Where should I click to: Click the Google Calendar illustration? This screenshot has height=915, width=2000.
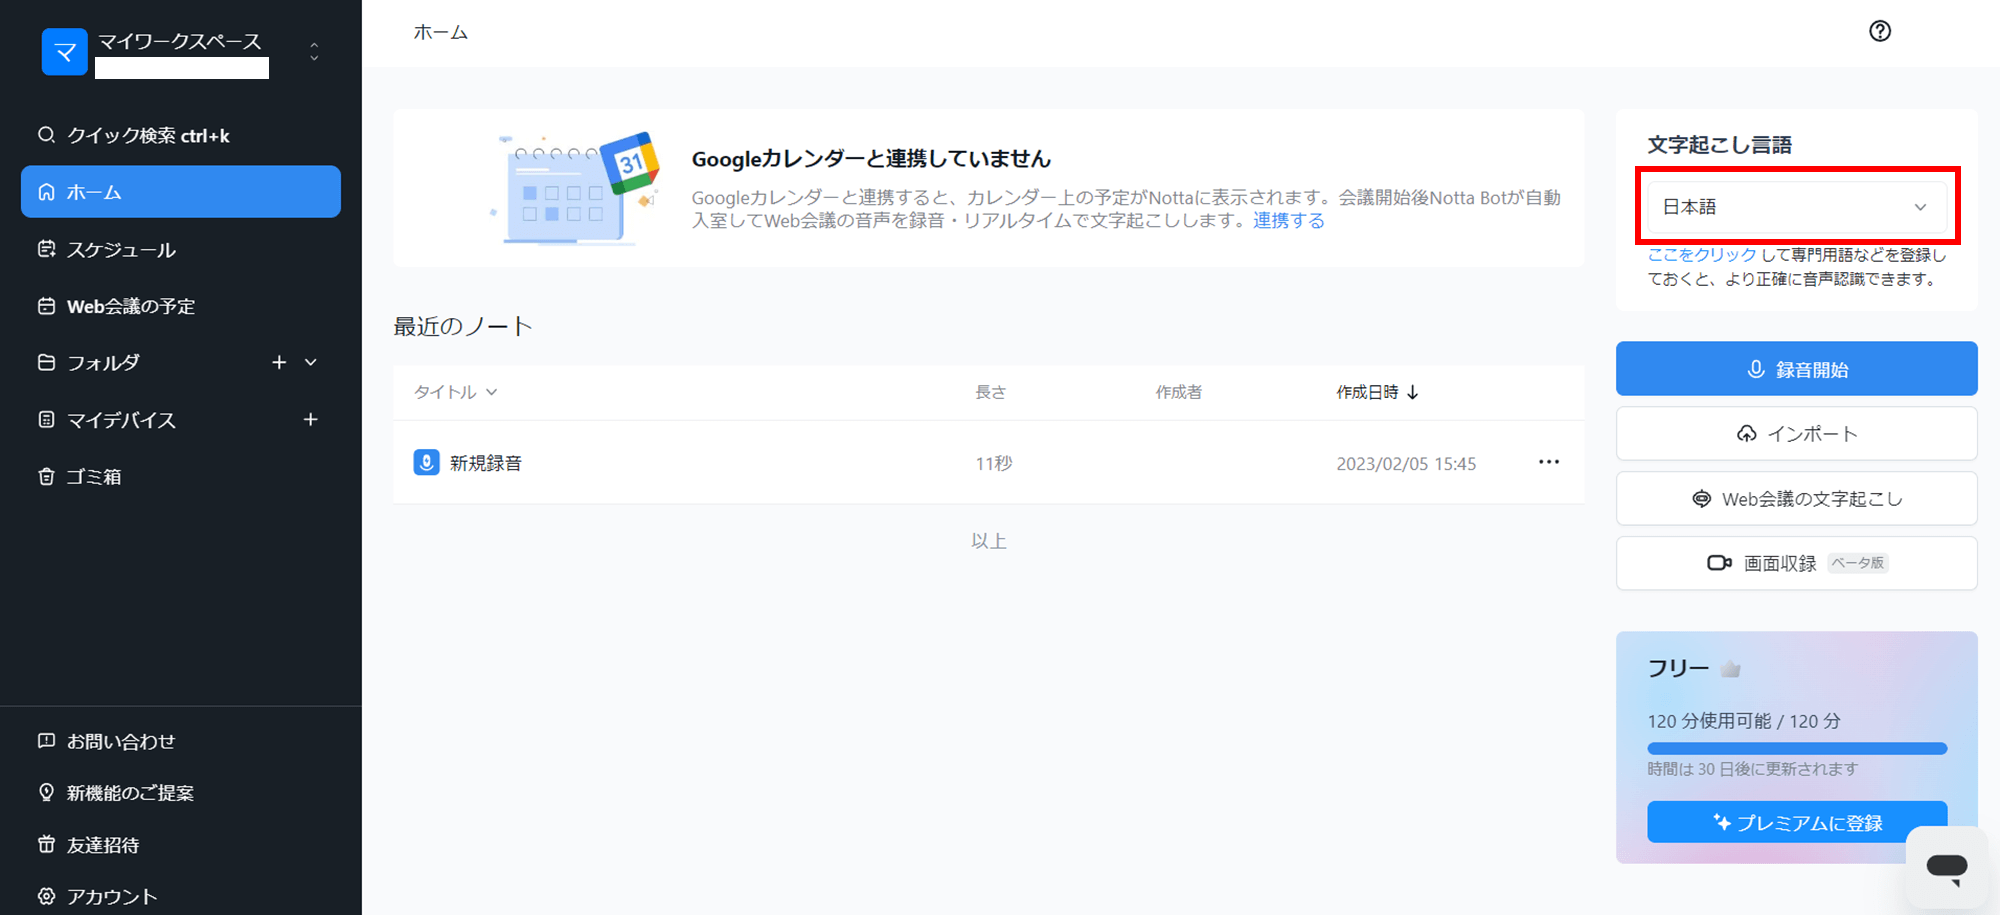575,188
